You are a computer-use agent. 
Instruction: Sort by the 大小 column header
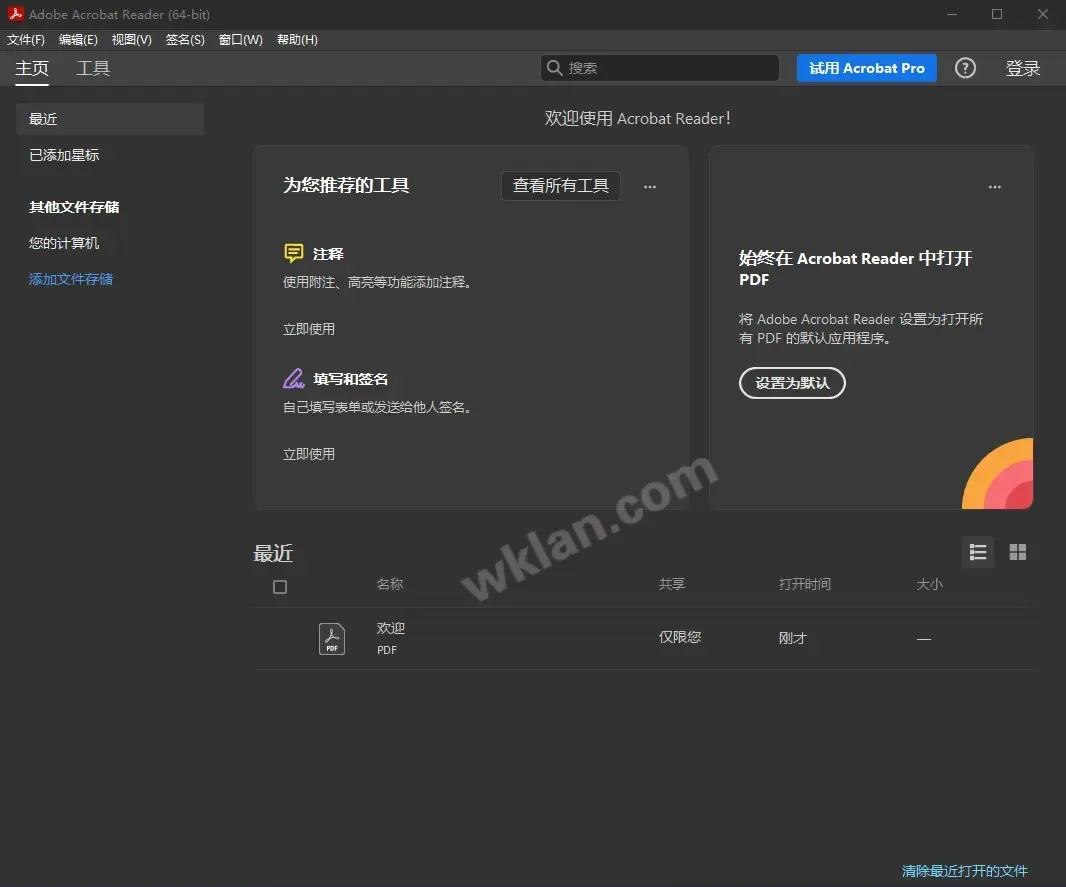coord(929,584)
